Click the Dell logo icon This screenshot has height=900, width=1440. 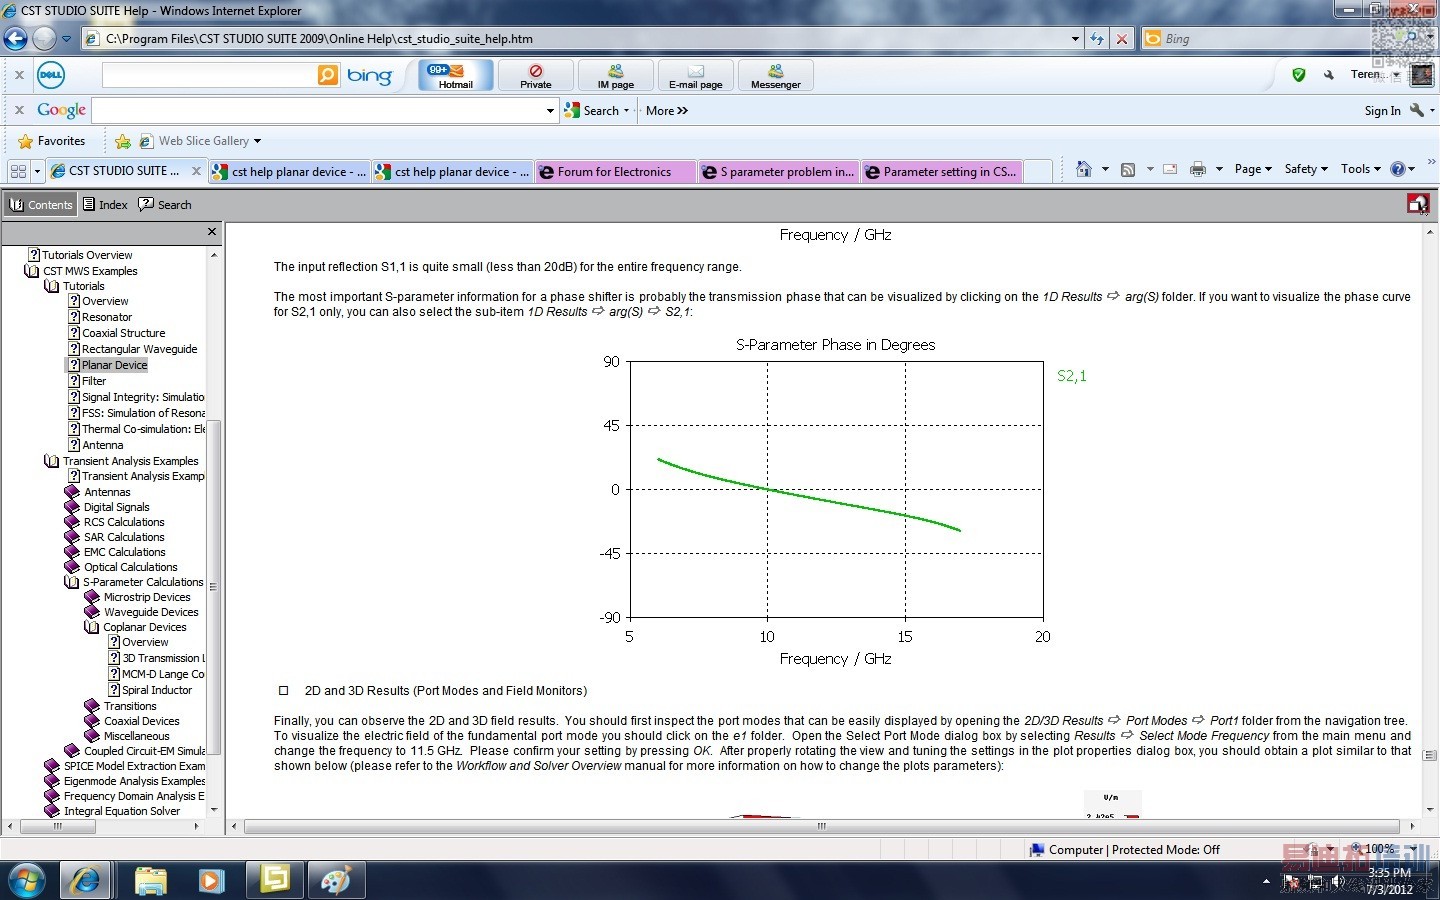point(51,75)
